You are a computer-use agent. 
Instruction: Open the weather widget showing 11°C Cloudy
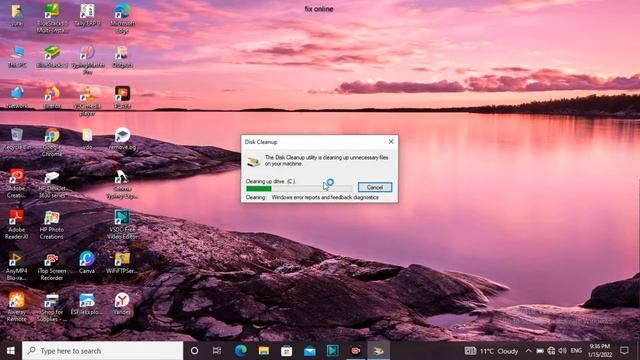click(x=491, y=351)
